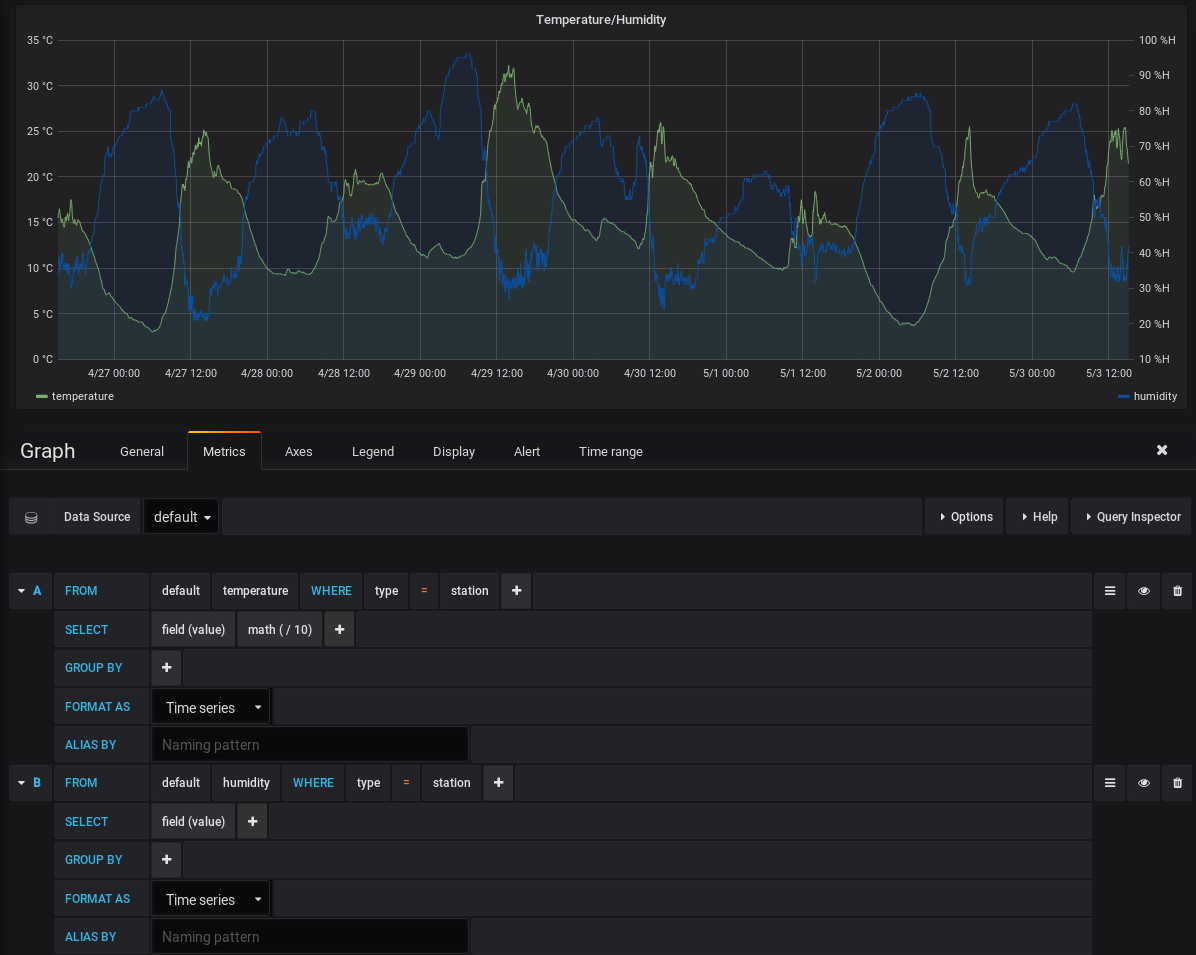Viewport: 1196px width, 955px height.
Task: Remove query B using the trash icon
Action: point(1177,783)
